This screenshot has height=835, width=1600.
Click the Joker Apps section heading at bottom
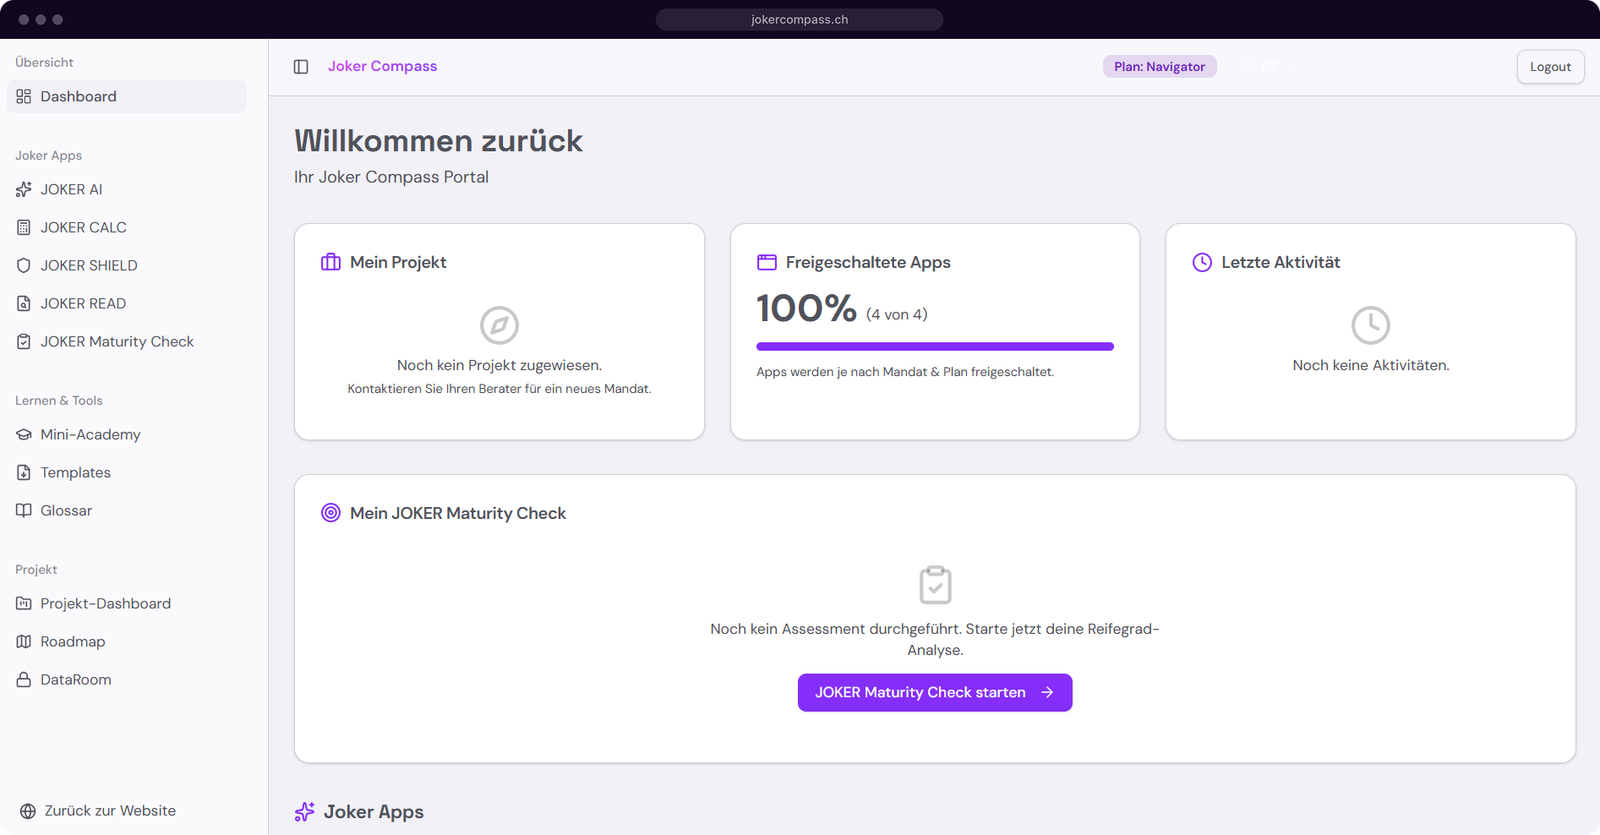coord(374,812)
